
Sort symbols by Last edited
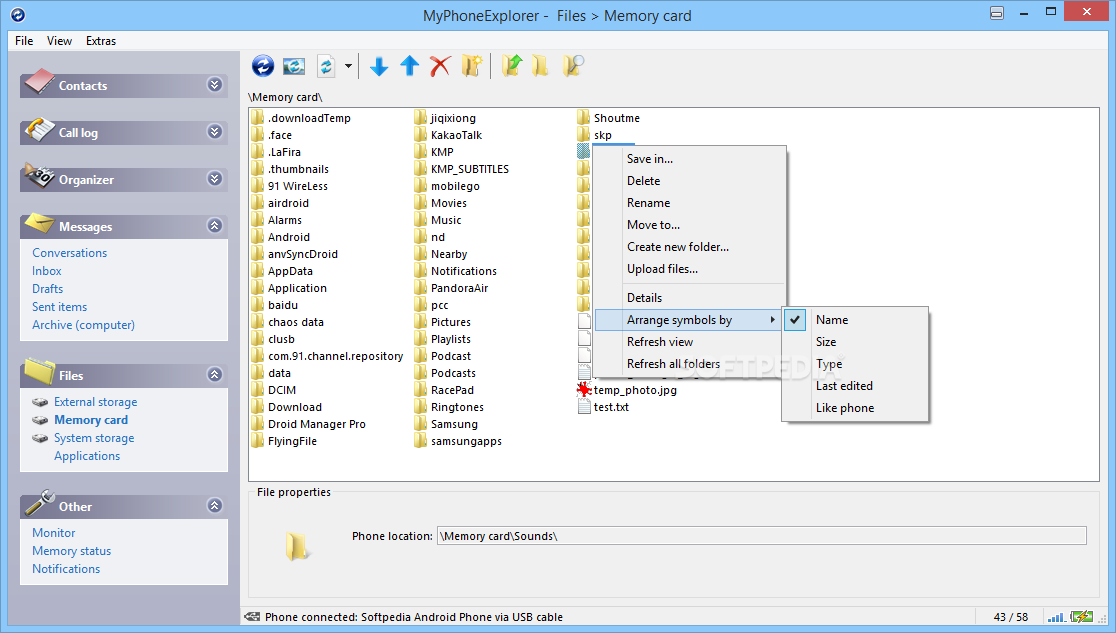[856, 386]
